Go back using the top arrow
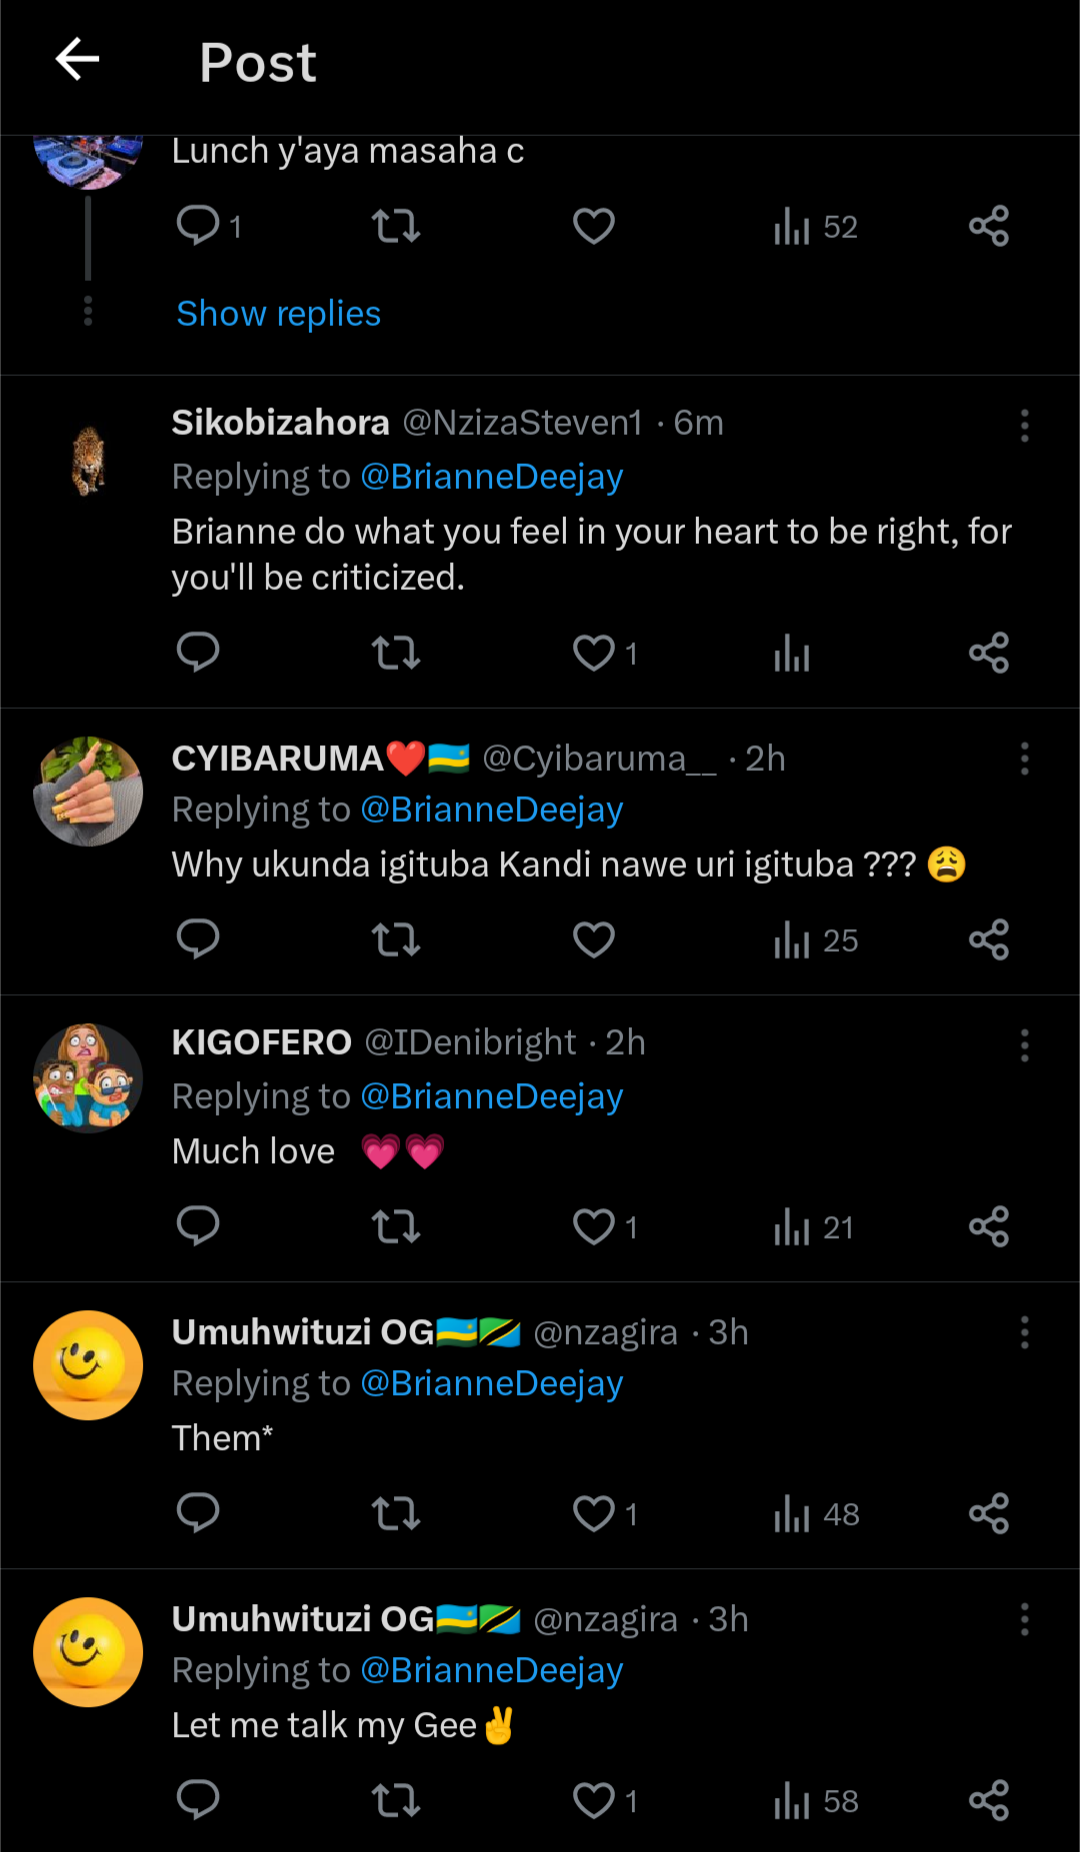Viewport: 1080px width, 1852px height. [x=77, y=60]
